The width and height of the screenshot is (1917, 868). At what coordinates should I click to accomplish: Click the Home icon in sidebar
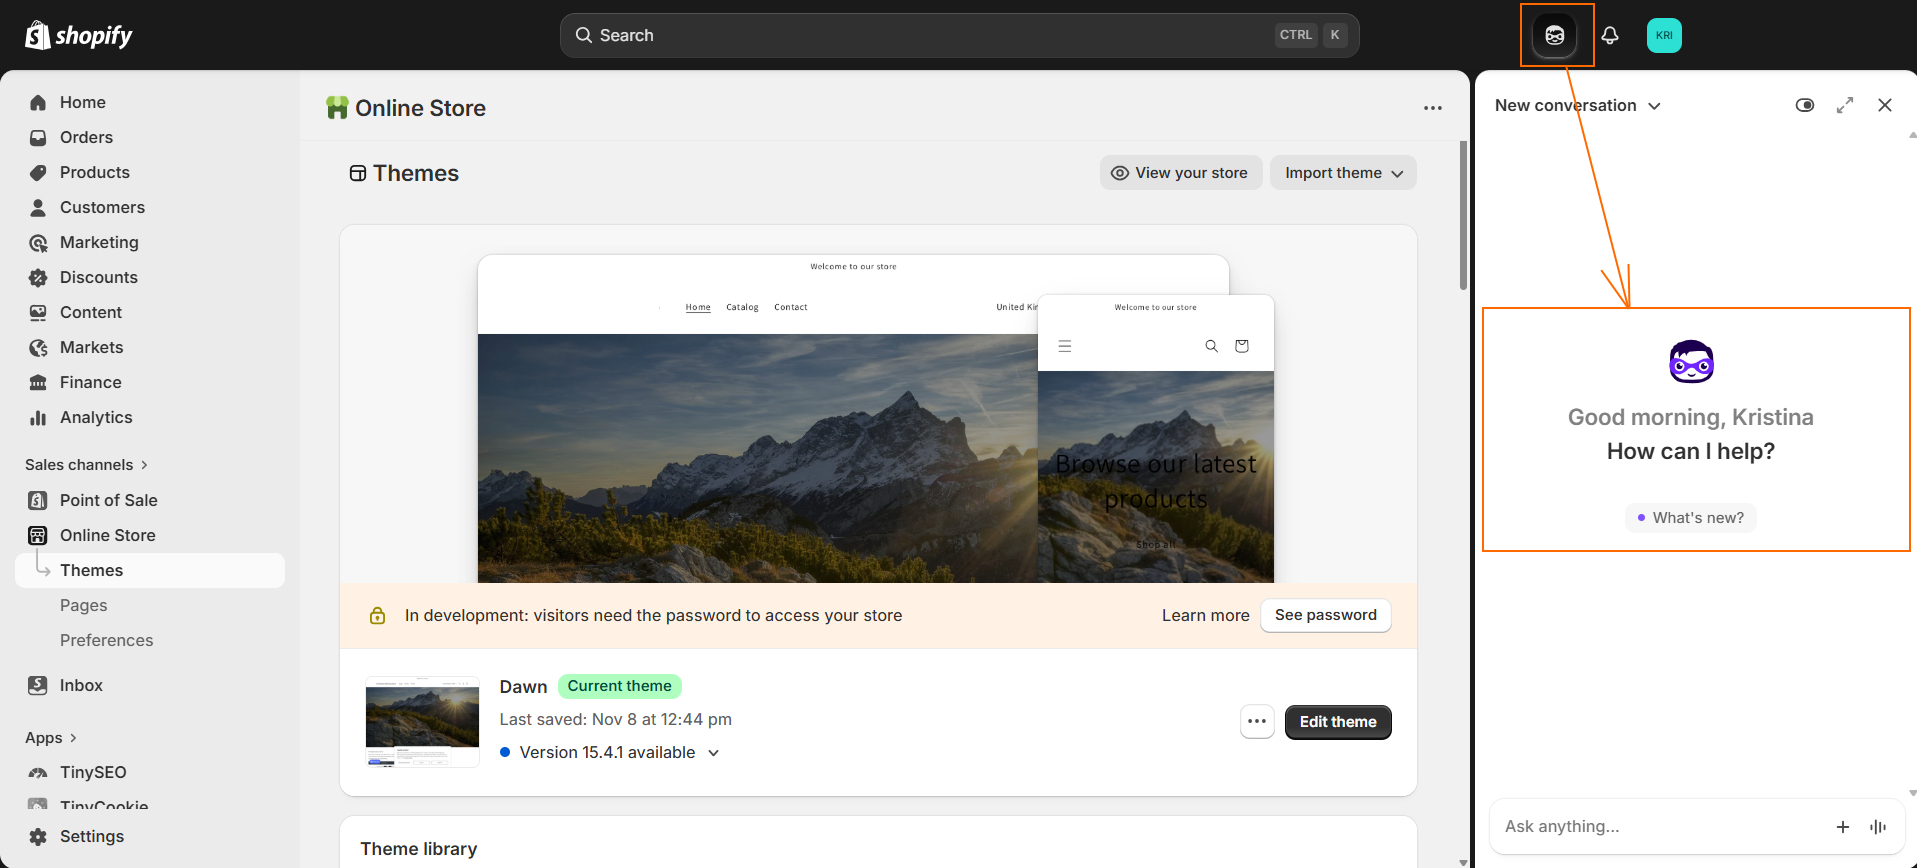[38, 102]
